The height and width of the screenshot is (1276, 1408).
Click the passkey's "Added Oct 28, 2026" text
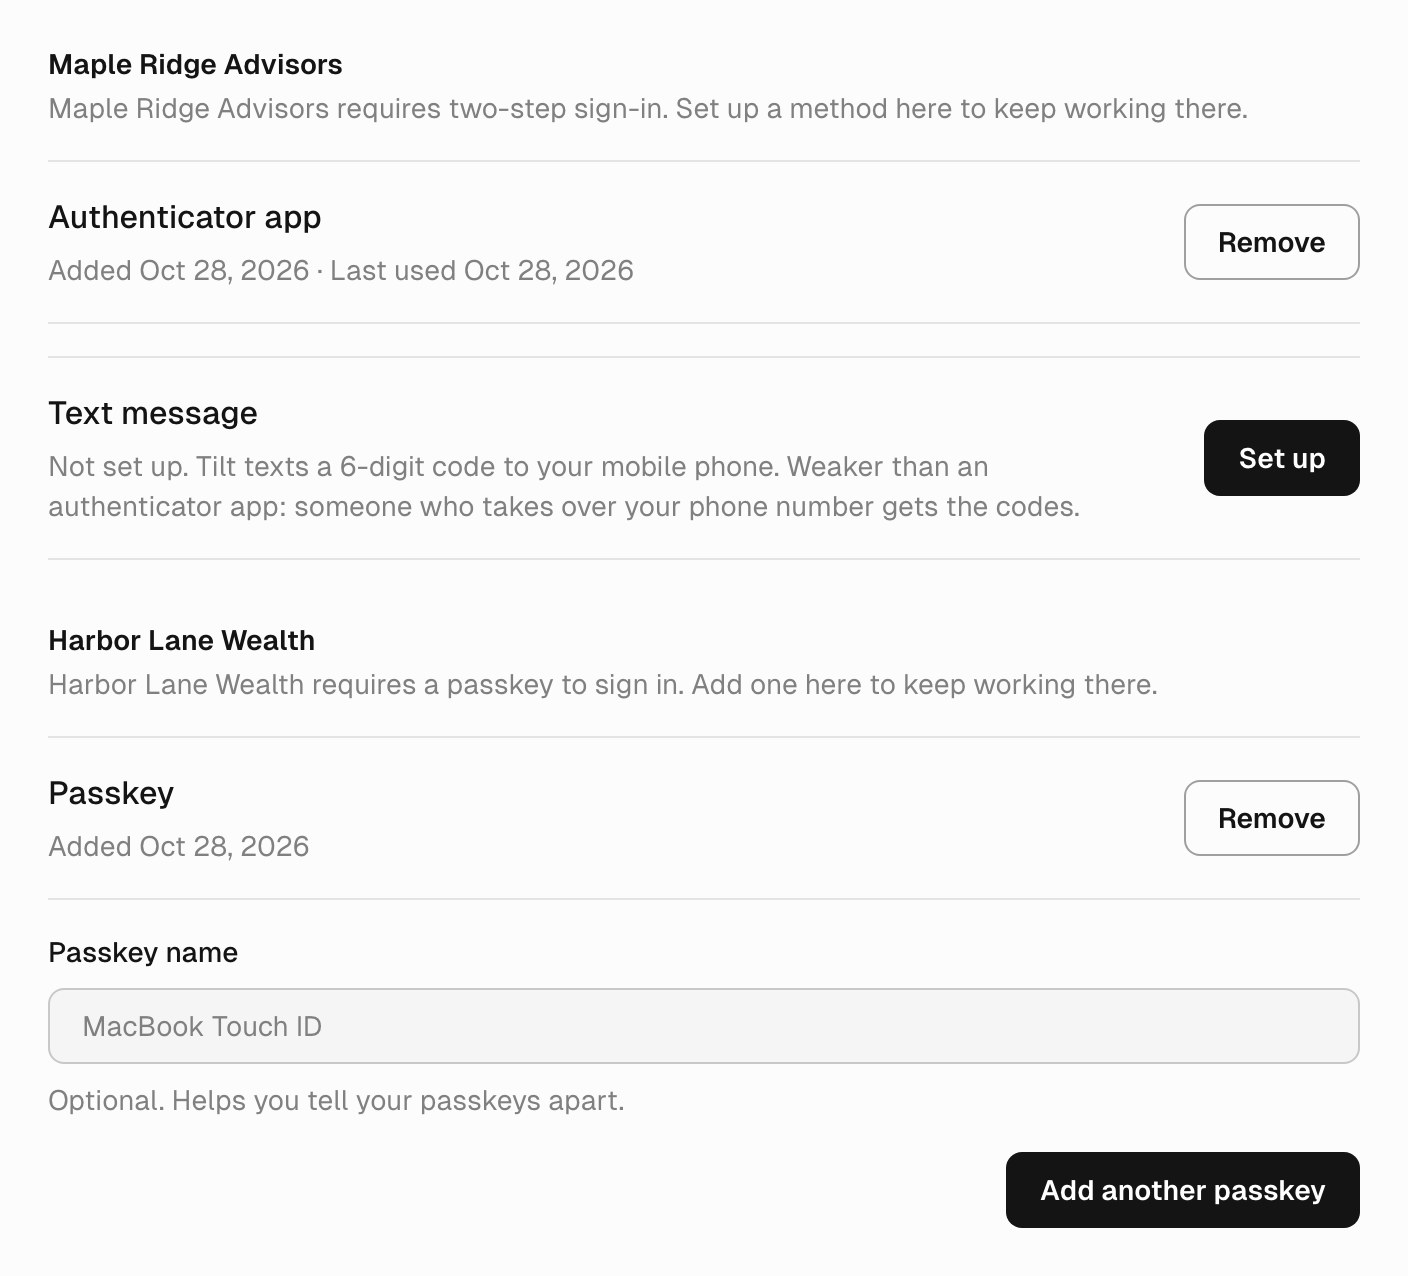point(179,847)
